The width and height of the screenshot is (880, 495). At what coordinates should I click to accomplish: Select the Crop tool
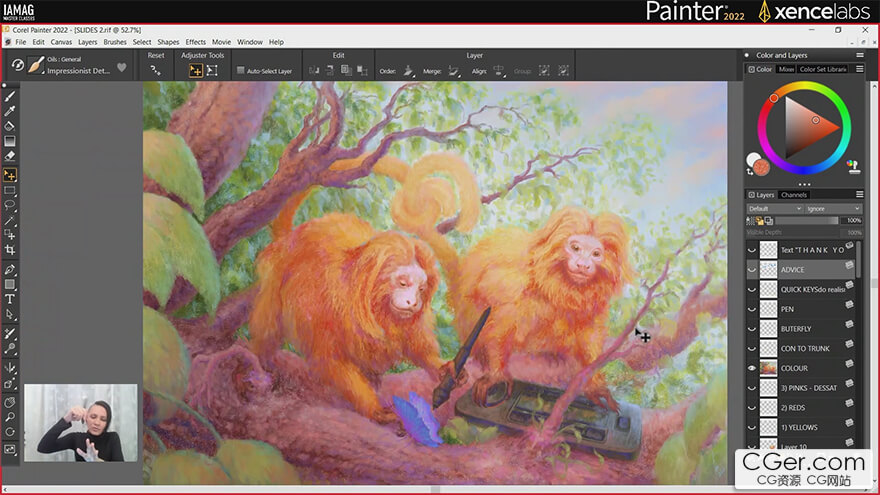(x=10, y=250)
